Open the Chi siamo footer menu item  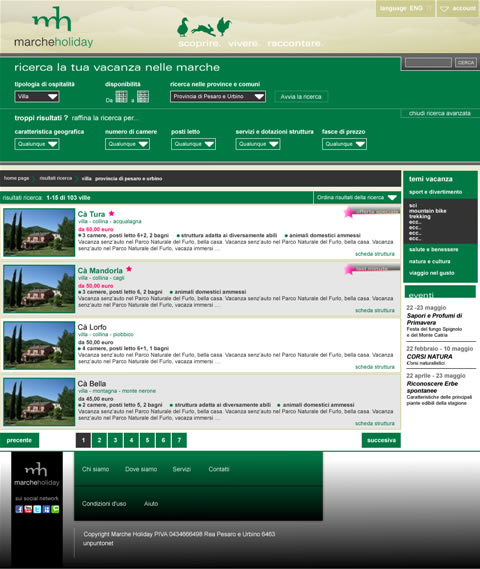click(95, 469)
